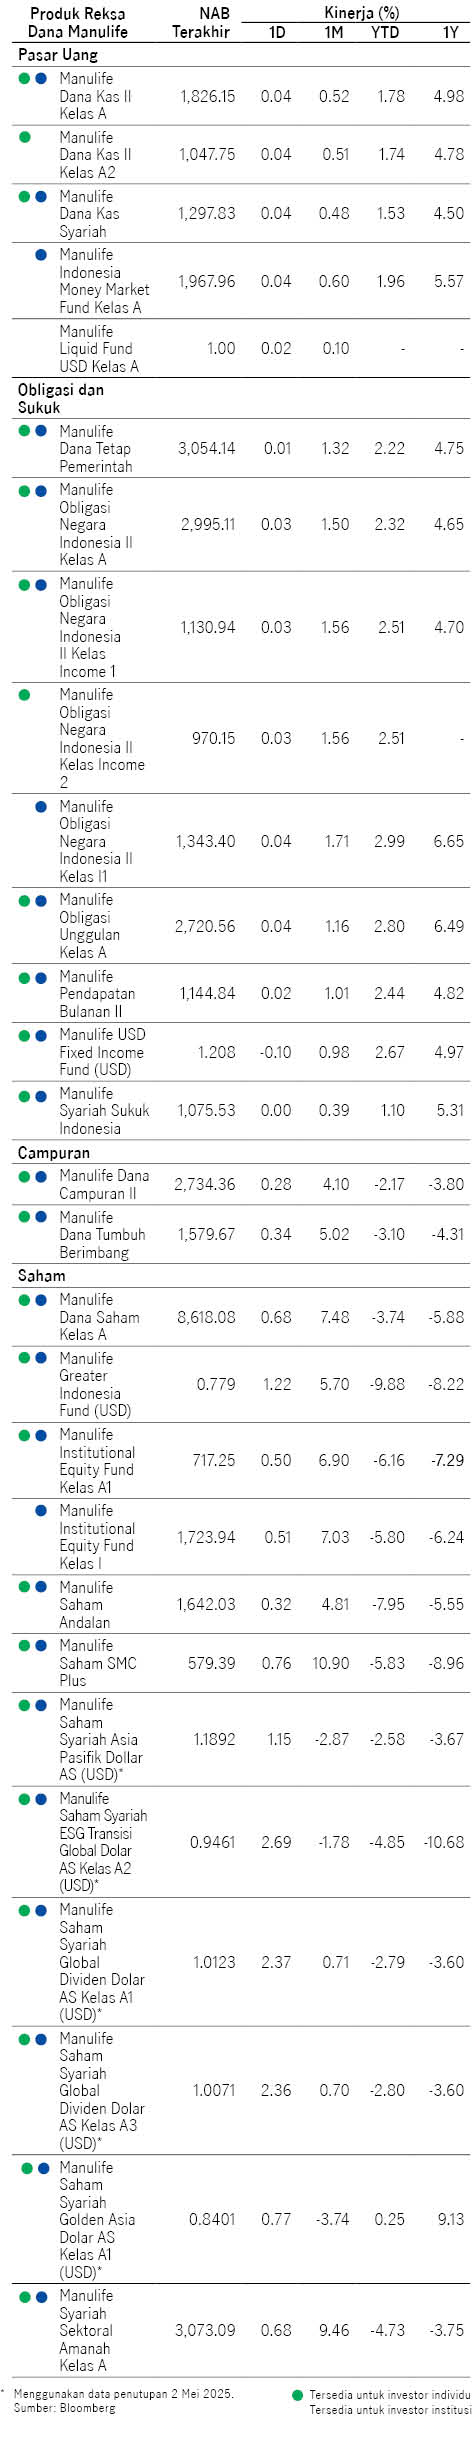
Task: Select the Obligasi dan Sukuk section header
Action: click(60, 398)
